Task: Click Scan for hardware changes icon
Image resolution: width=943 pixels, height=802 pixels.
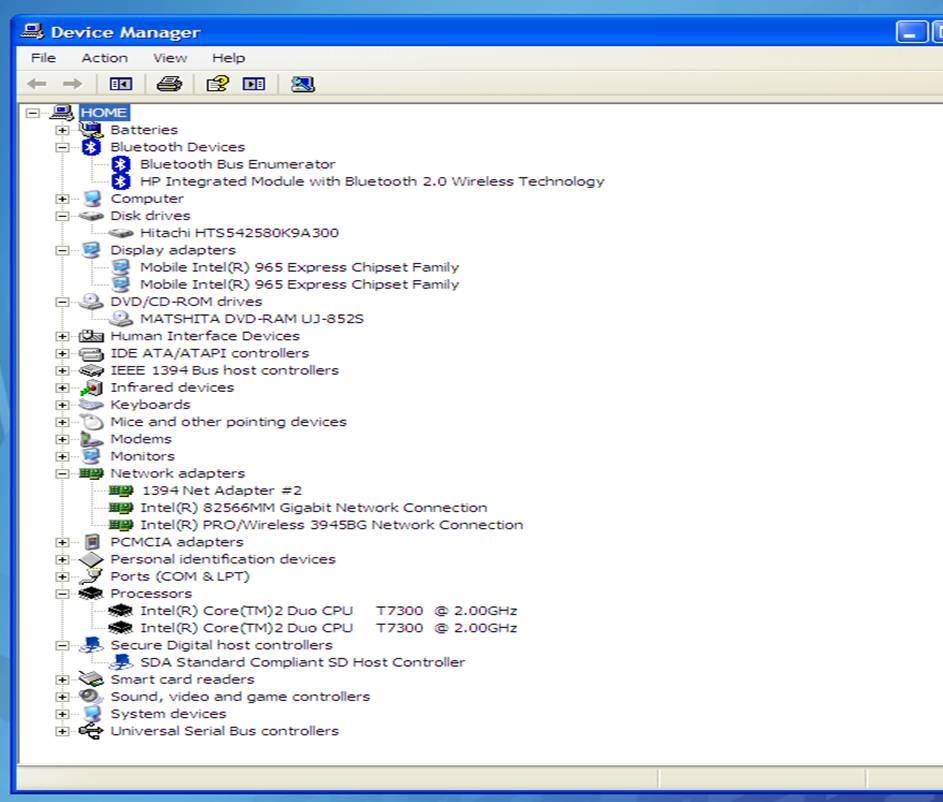Action: [x=302, y=84]
